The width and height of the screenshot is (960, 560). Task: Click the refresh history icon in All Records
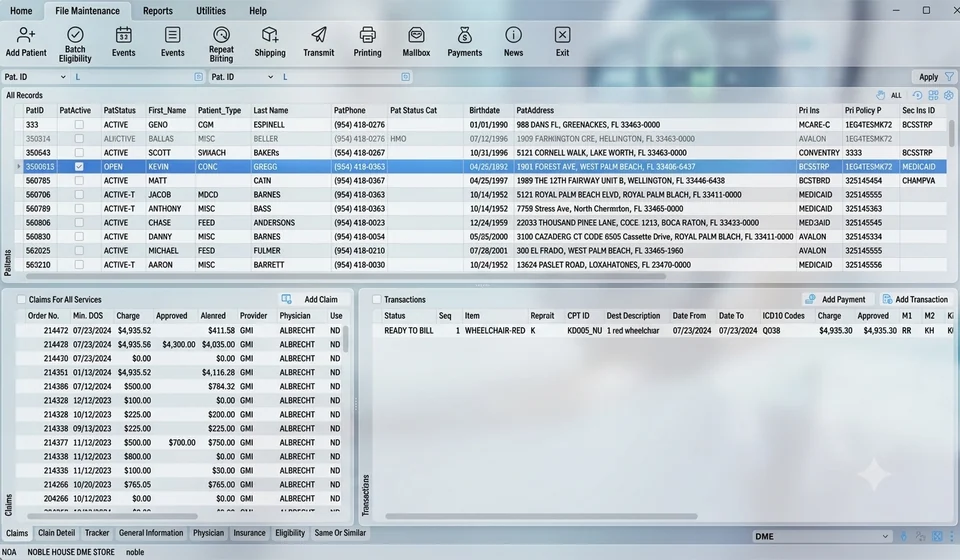point(917,95)
